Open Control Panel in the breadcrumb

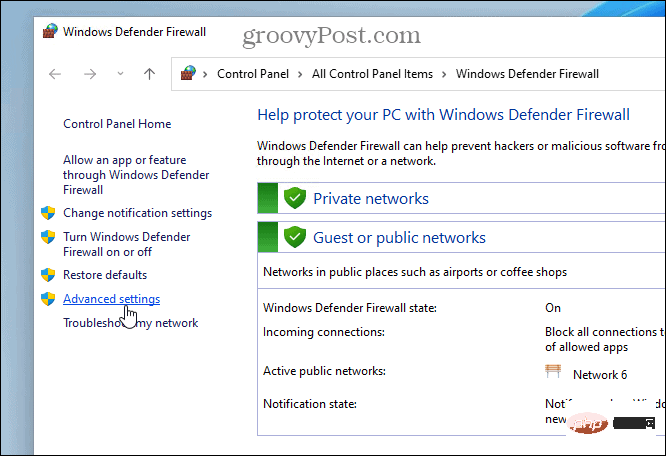coord(253,74)
